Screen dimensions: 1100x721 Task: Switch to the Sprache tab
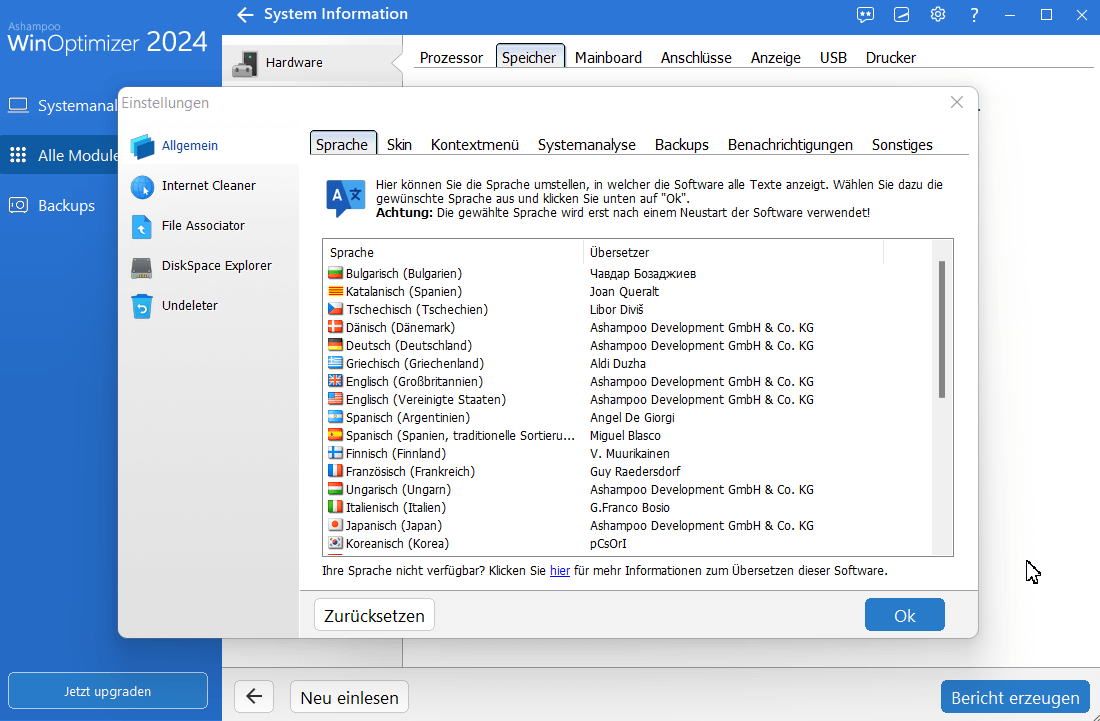point(342,144)
